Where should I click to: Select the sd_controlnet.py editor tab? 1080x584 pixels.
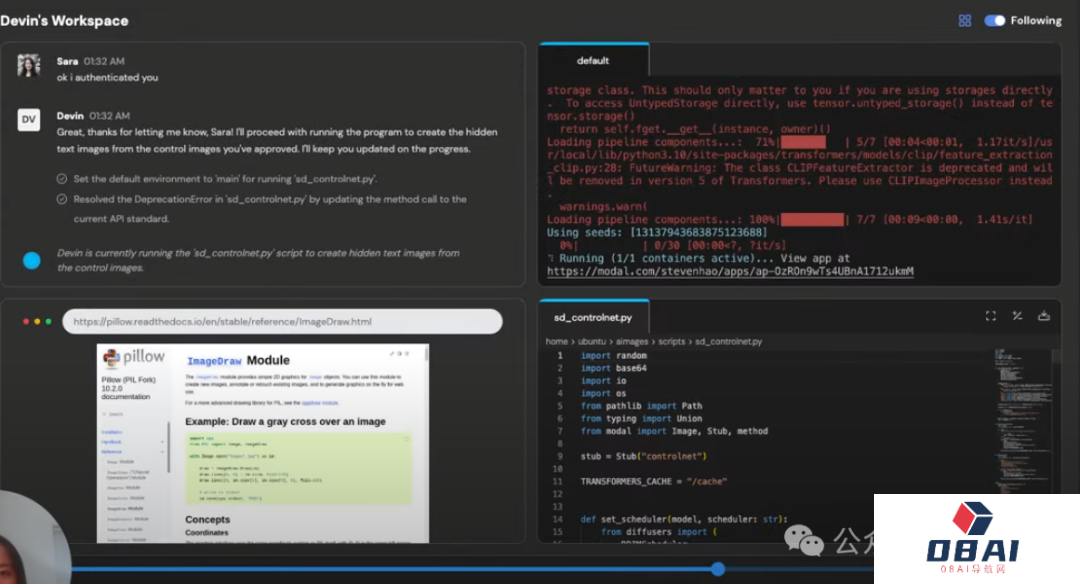593,317
